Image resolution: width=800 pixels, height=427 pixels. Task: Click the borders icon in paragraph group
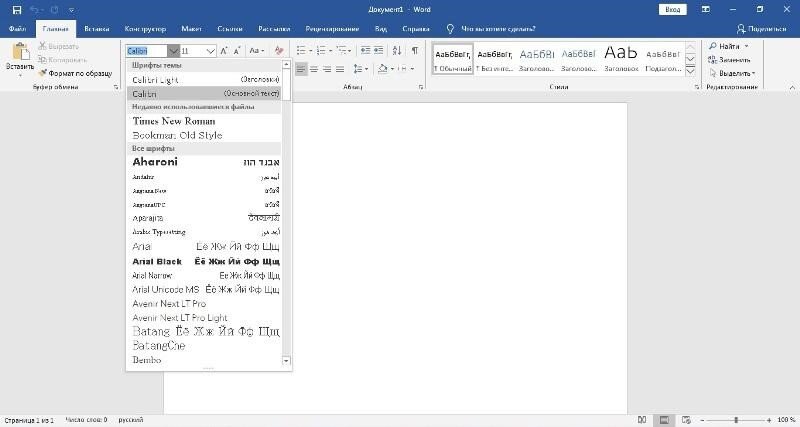pyautogui.click(x=403, y=69)
